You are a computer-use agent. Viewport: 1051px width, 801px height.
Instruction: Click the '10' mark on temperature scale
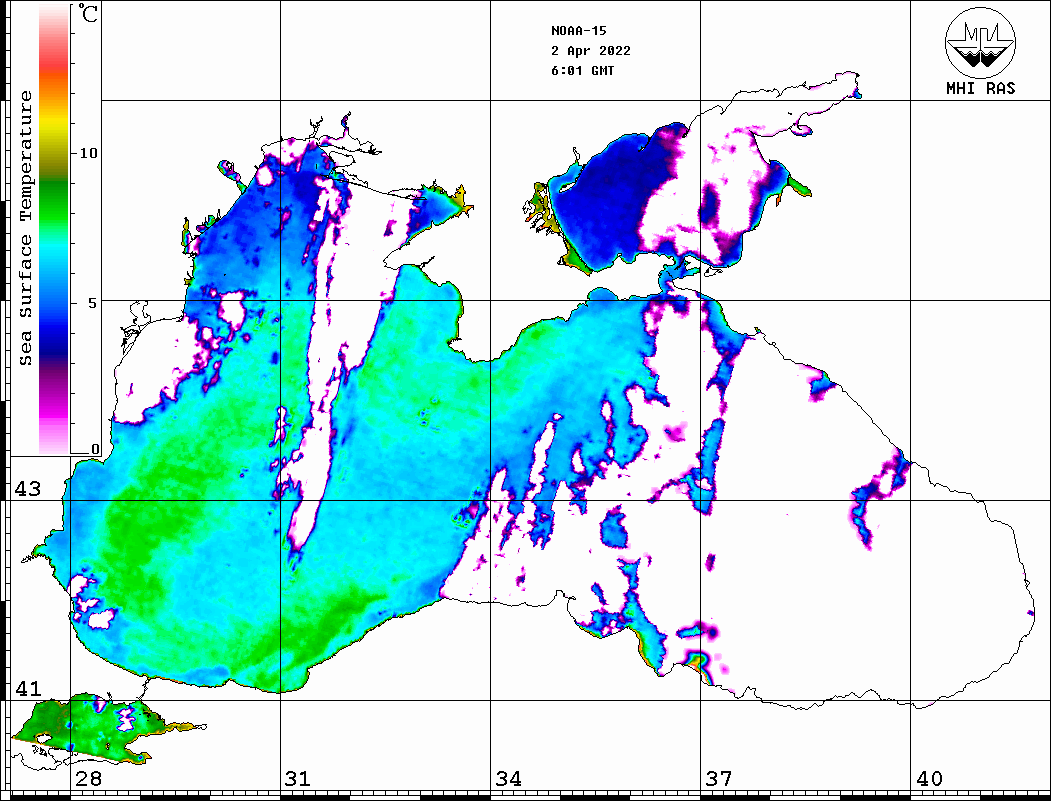(88, 153)
